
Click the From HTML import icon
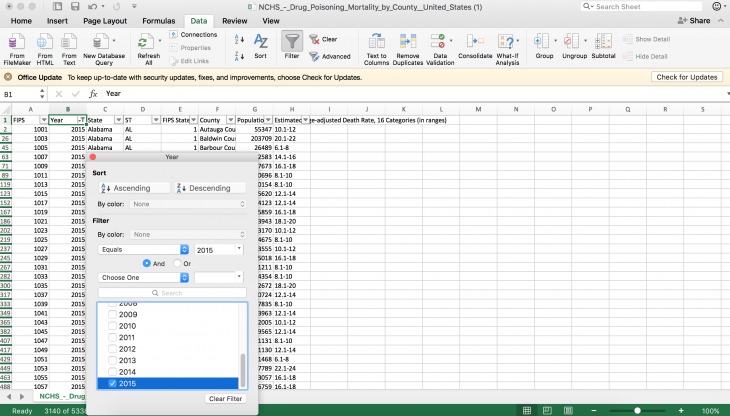tap(45, 43)
